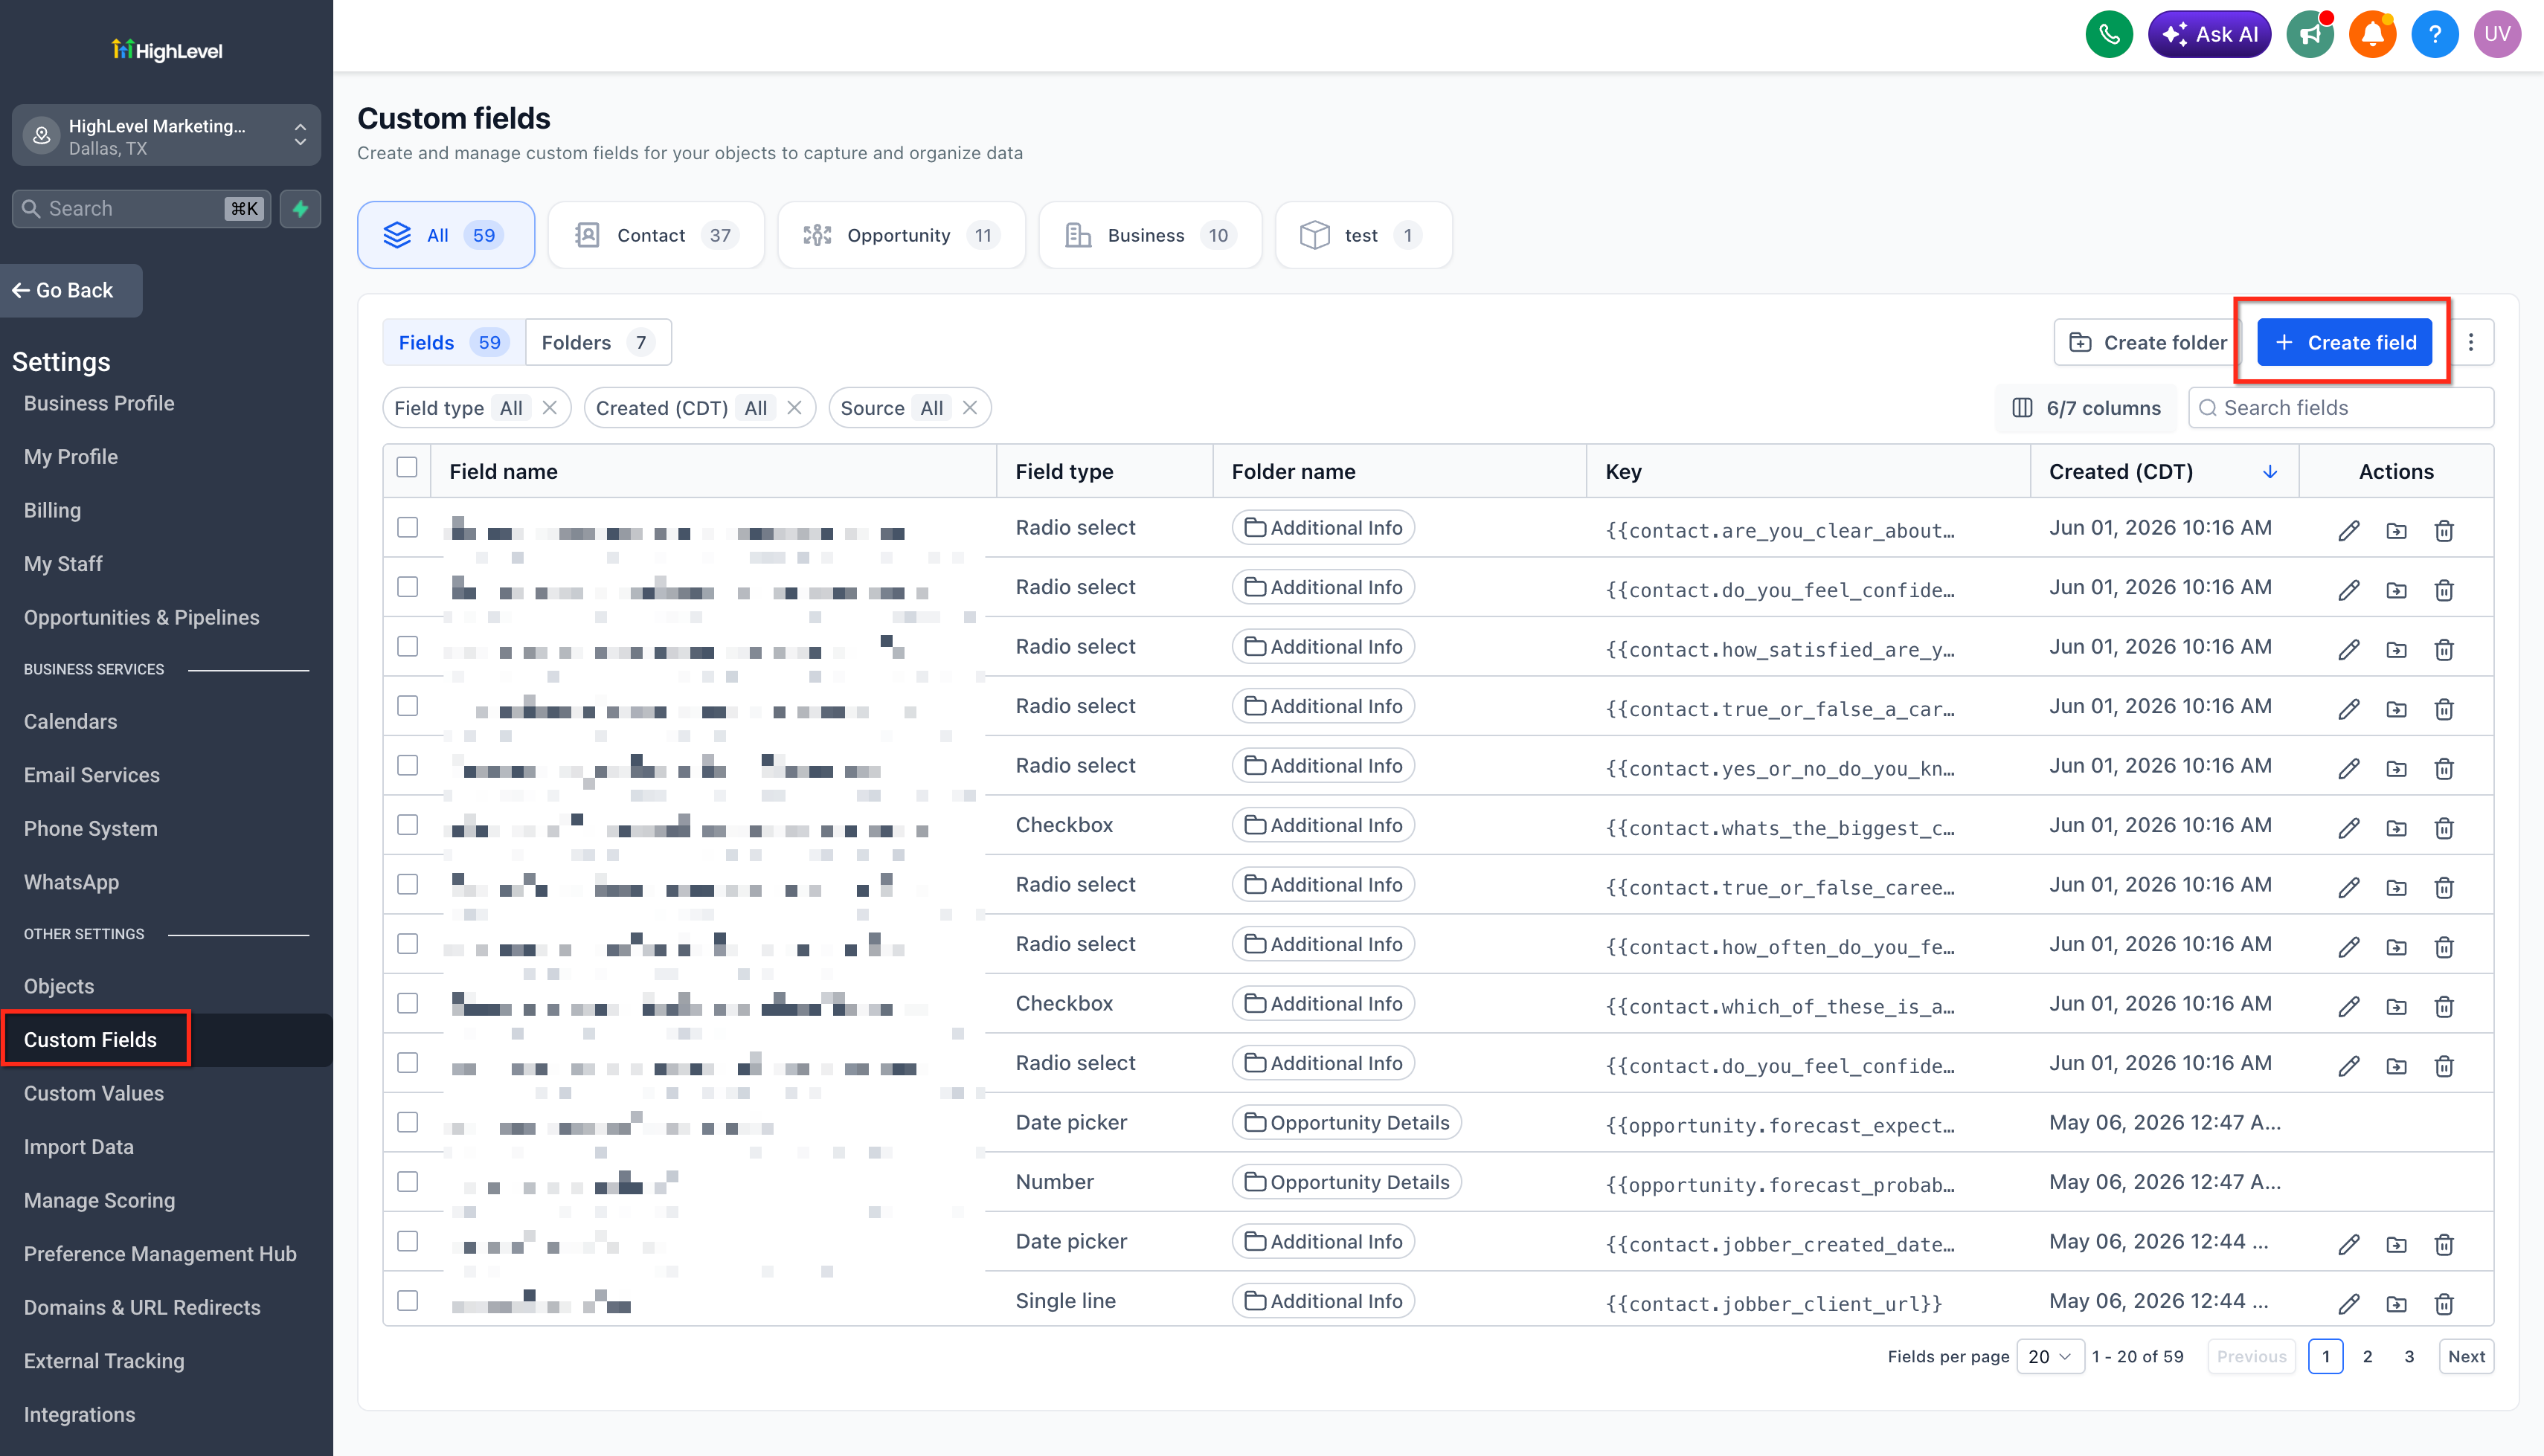
Task: Clear the Field type filter
Action: tap(550, 408)
